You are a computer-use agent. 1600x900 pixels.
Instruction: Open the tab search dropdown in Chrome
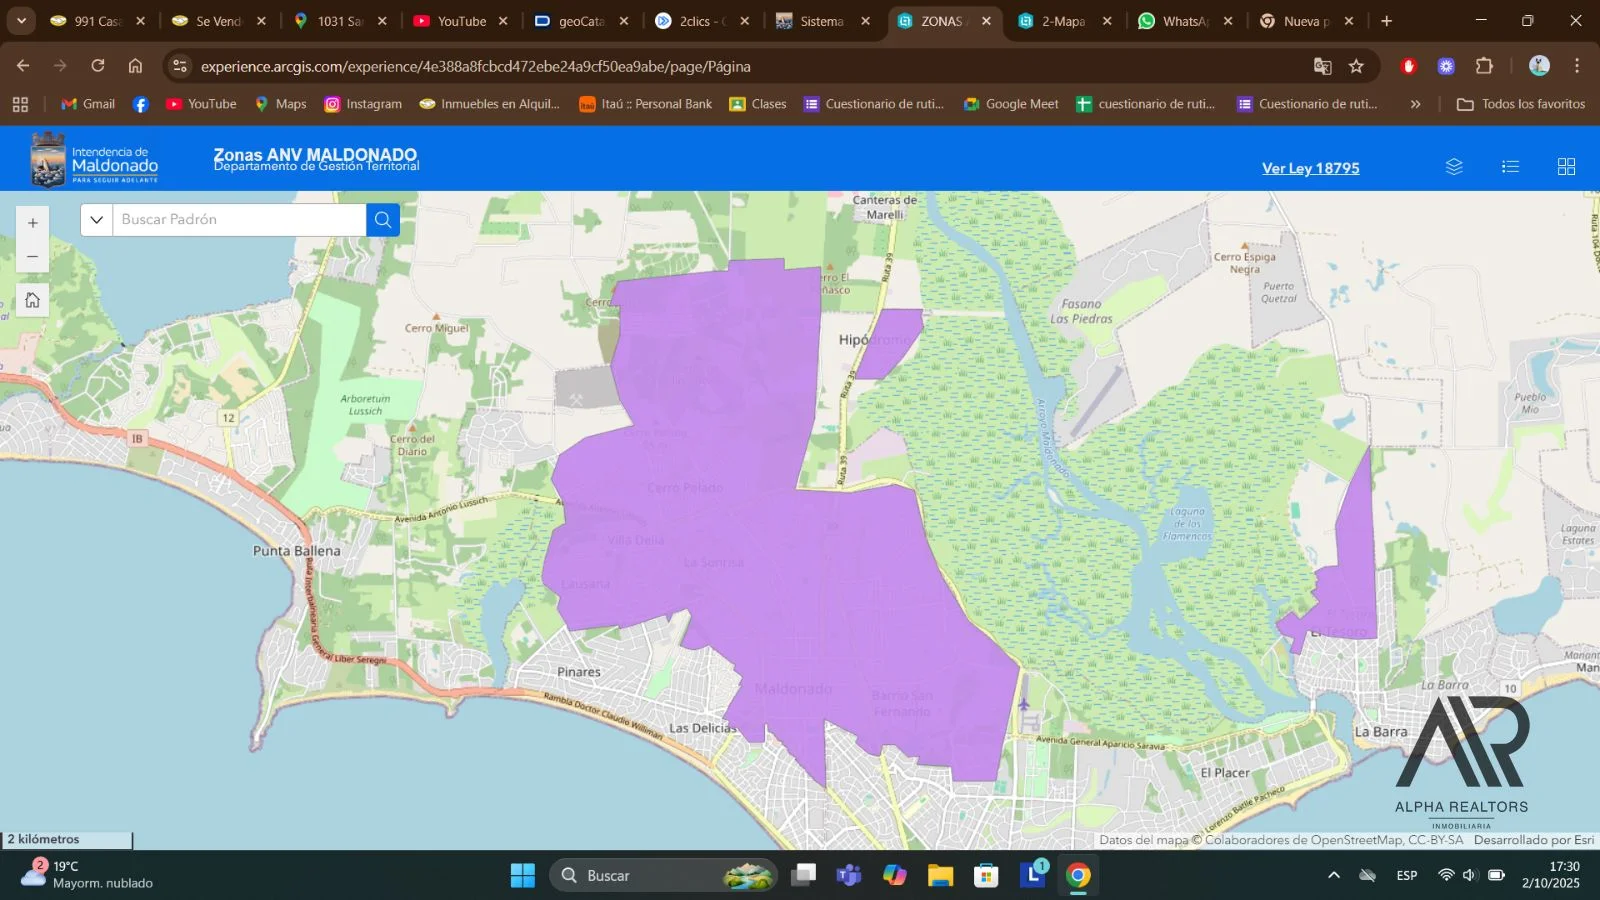21,21
